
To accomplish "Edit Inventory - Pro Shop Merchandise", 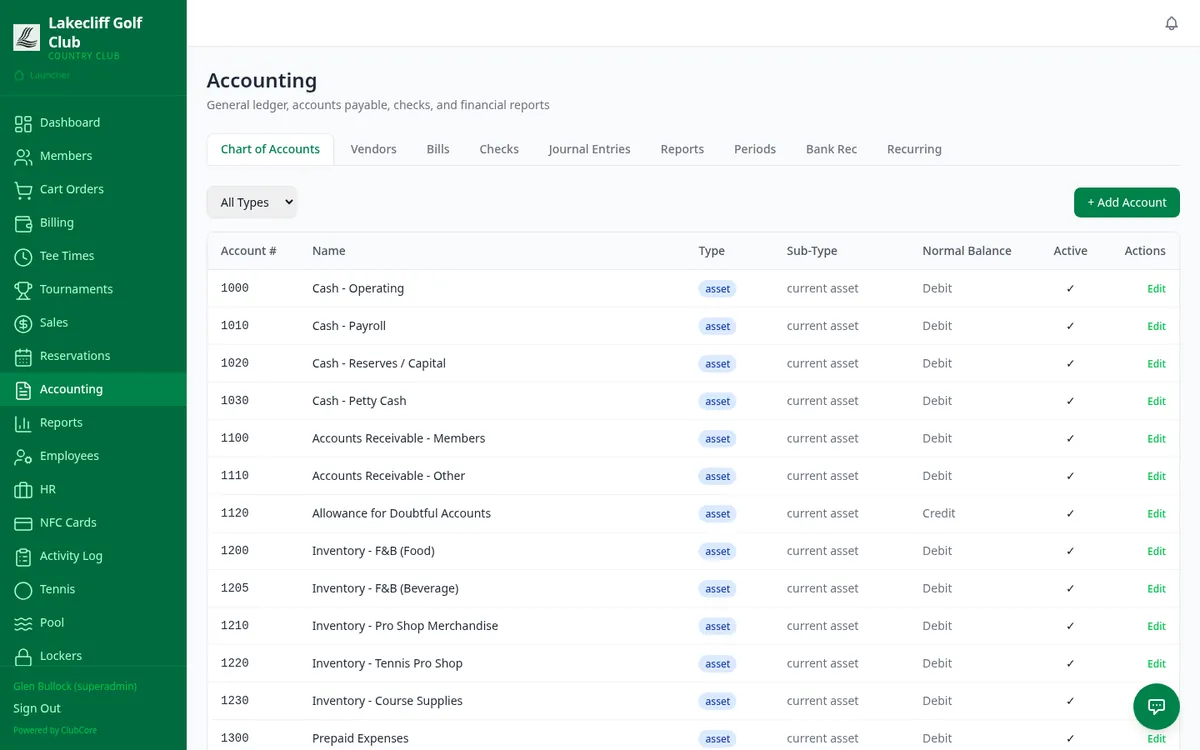I will coord(1156,626).
